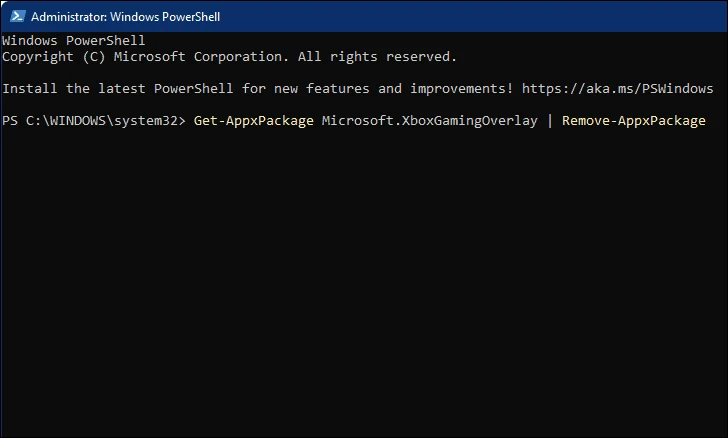Click the PowerShell icon in title bar

pos(14,16)
